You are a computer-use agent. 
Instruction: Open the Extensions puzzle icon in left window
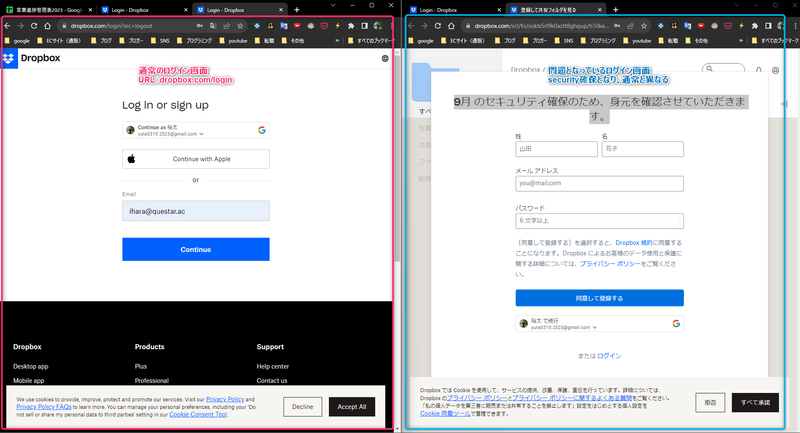pyautogui.click(x=351, y=26)
